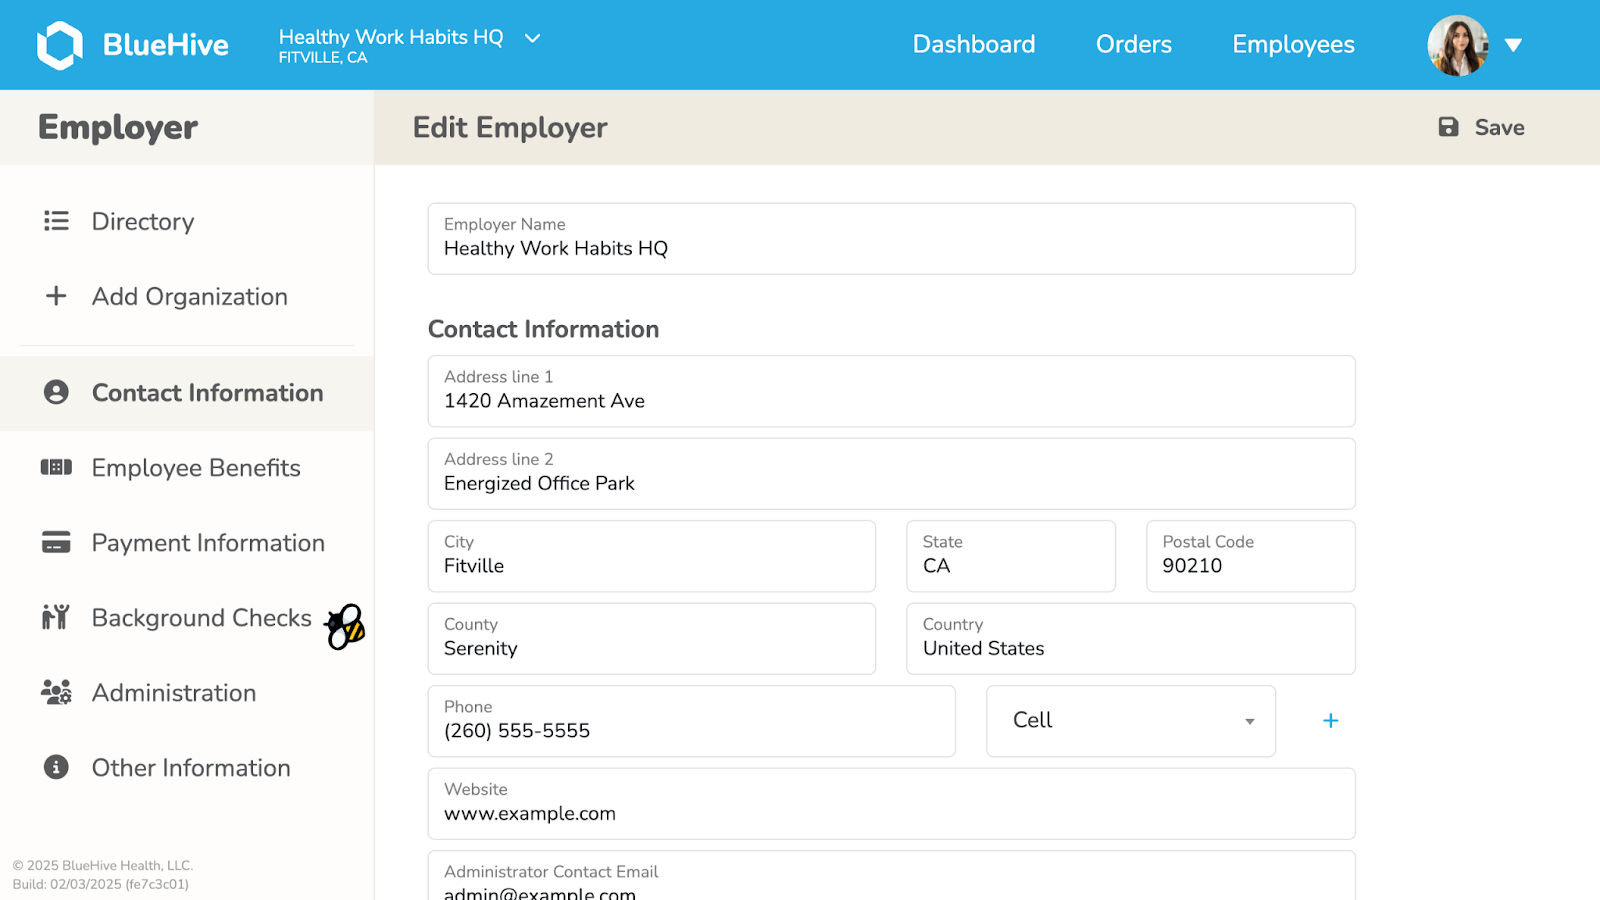Select Directory in the sidebar
Viewport: 1600px width, 900px height.
pos(187,221)
